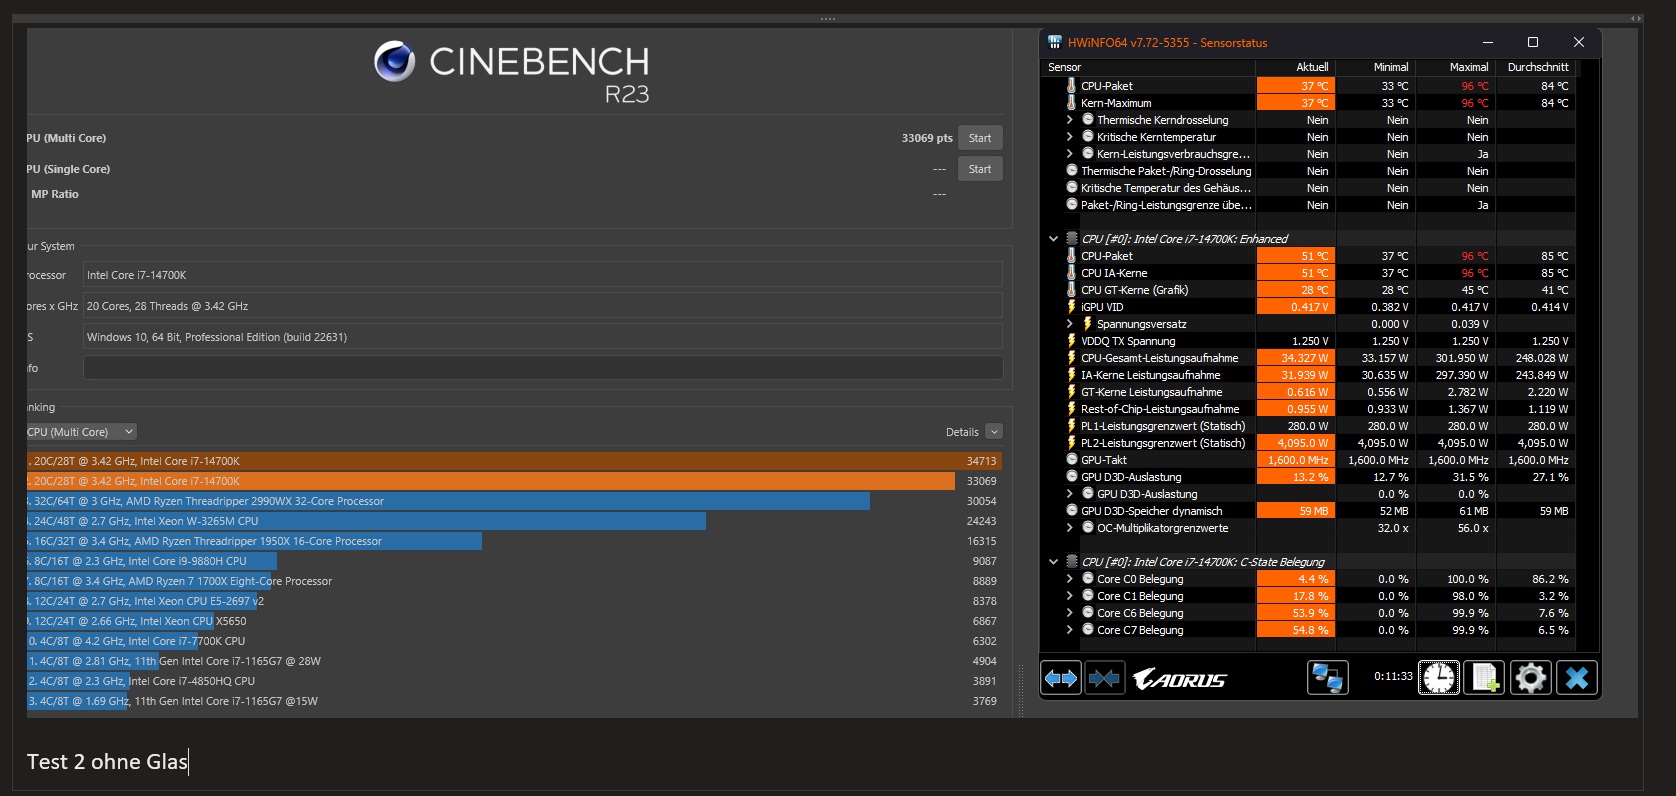1676x796 pixels.
Task: Click the elapsed time 0:11:33 in HWiNFO
Action: click(1393, 677)
